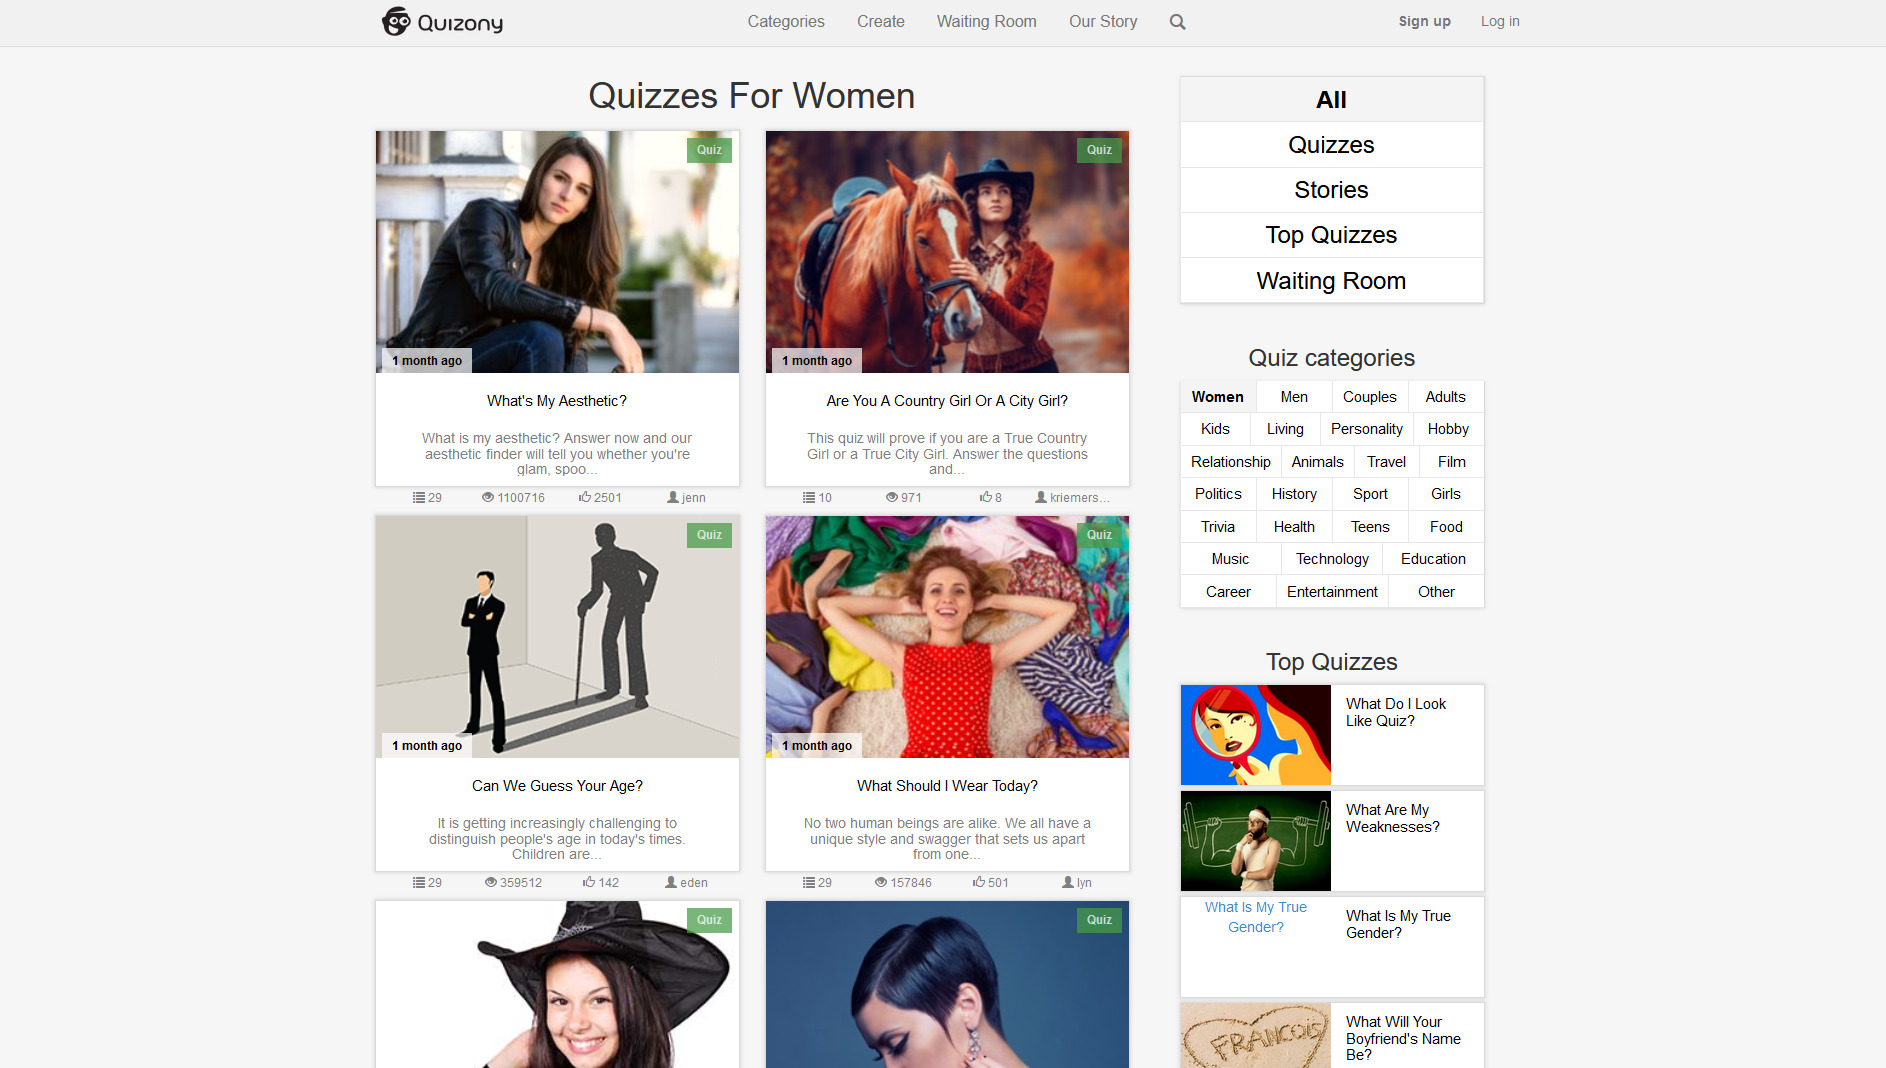Image resolution: width=1886 pixels, height=1068 pixels.
Task: Click the author icon next to lyn
Action: 1066,882
